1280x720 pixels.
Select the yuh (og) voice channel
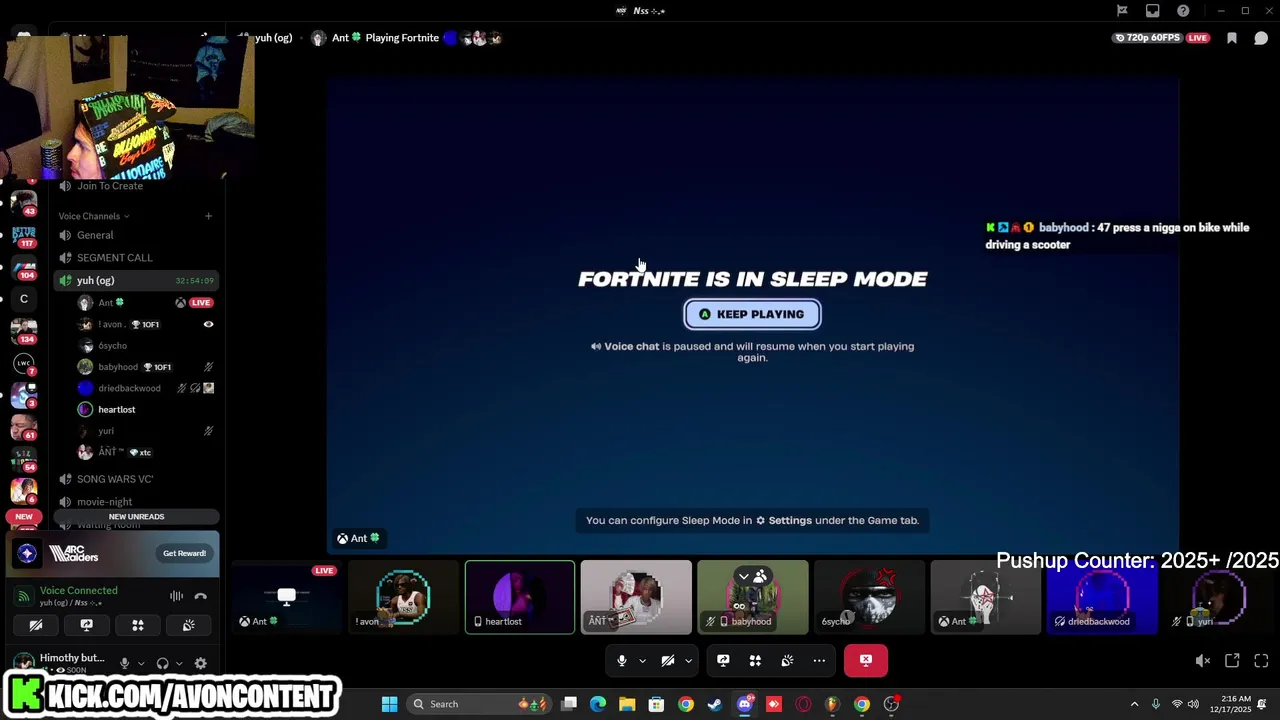point(137,281)
